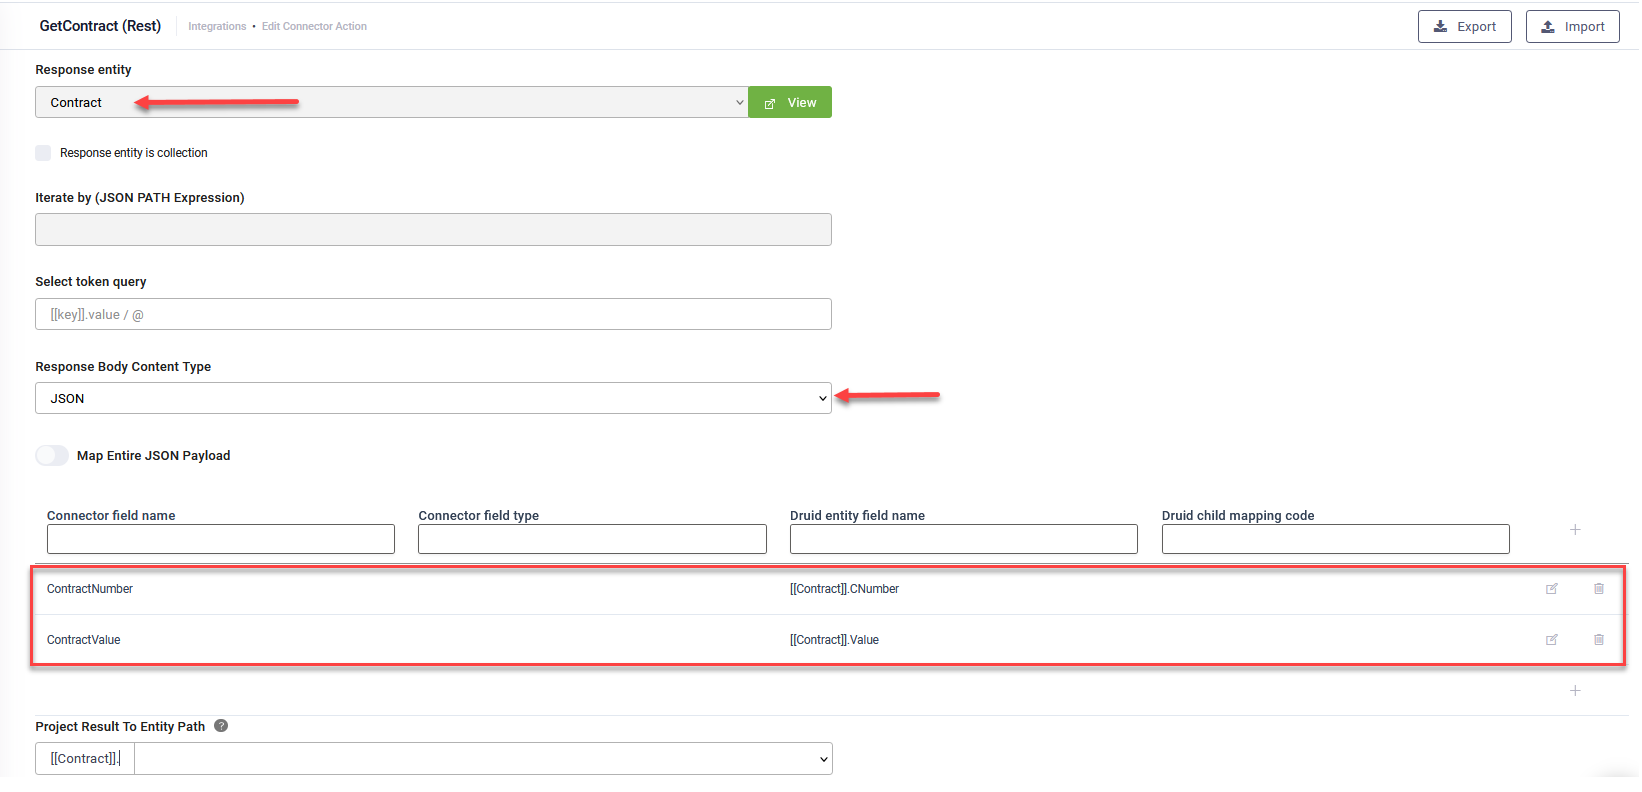
Task: Open Response Body Content Type dropdown
Action: click(x=433, y=398)
